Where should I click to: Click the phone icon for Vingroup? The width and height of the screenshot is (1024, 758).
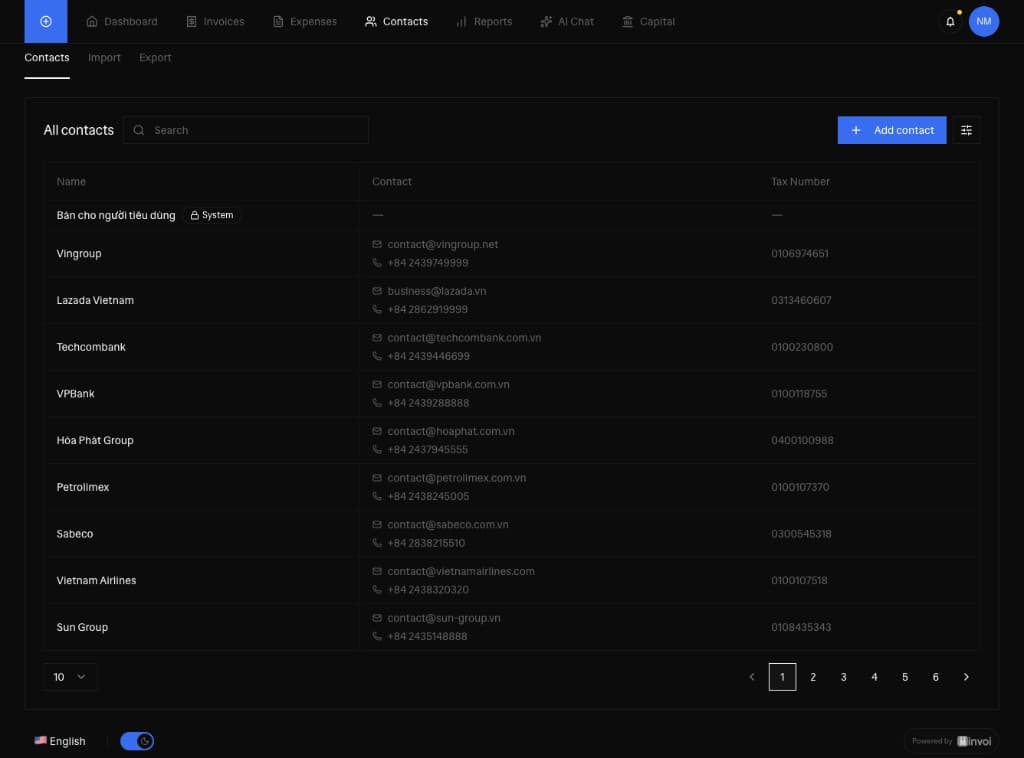pos(377,262)
